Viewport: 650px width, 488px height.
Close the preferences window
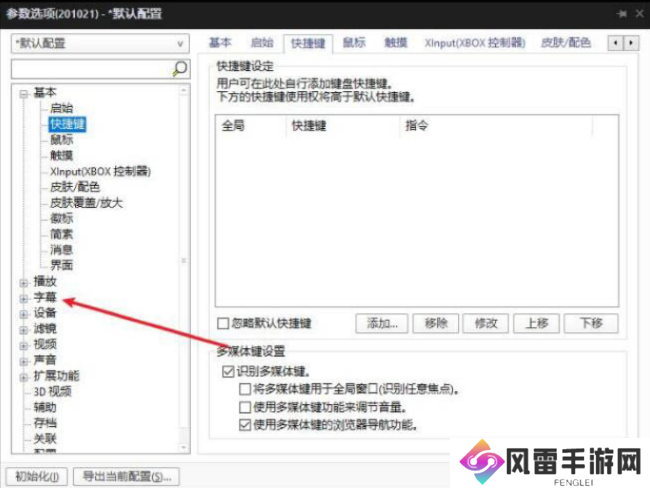click(639, 14)
